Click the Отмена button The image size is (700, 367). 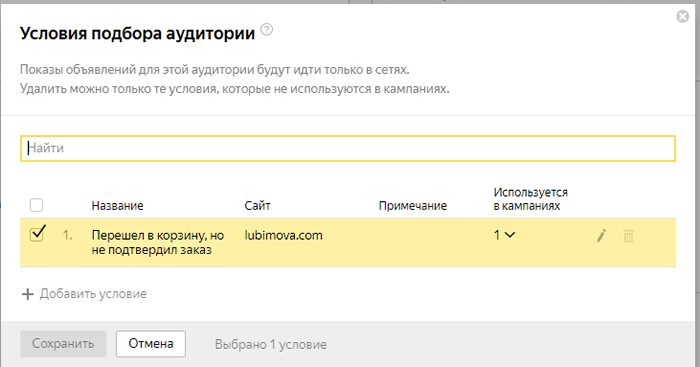(151, 343)
